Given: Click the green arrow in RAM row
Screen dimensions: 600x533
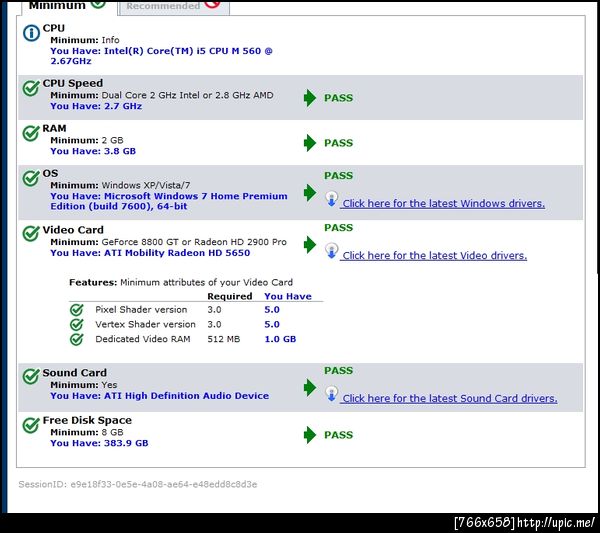Looking at the screenshot, I should coord(310,143).
